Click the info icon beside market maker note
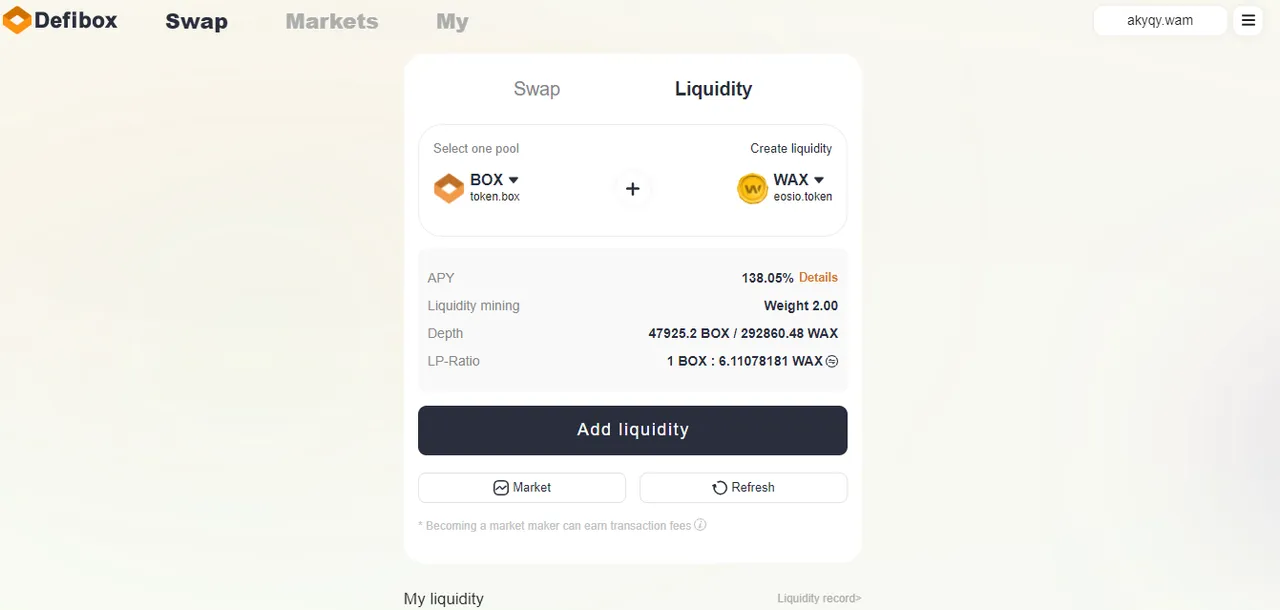 click(700, 525)
